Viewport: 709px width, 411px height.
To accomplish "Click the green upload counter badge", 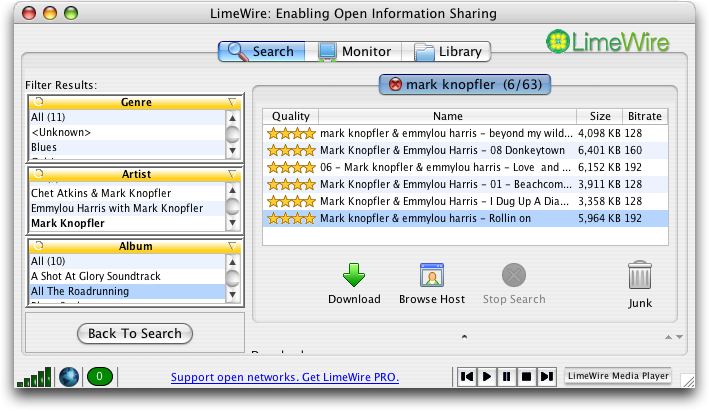I will pos(100,377).
